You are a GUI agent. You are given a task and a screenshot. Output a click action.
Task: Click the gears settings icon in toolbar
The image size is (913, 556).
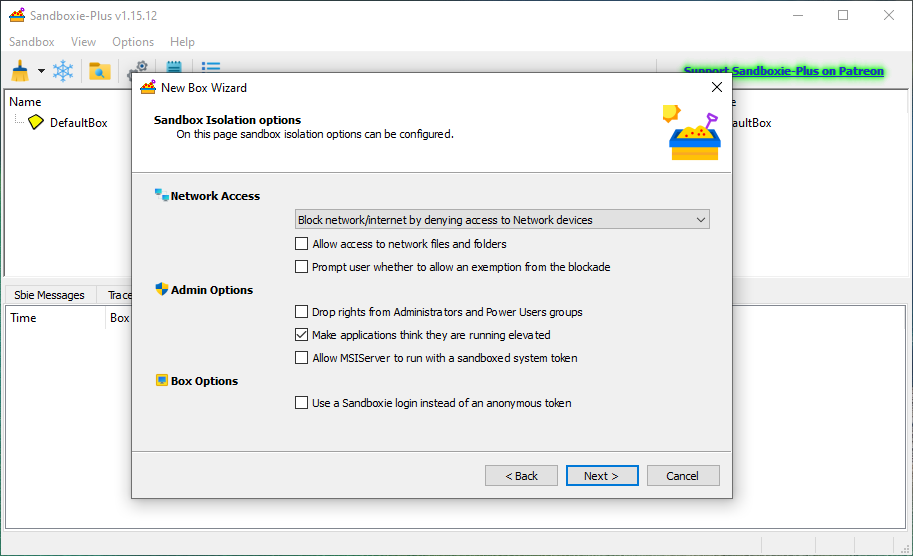[138, 68]
